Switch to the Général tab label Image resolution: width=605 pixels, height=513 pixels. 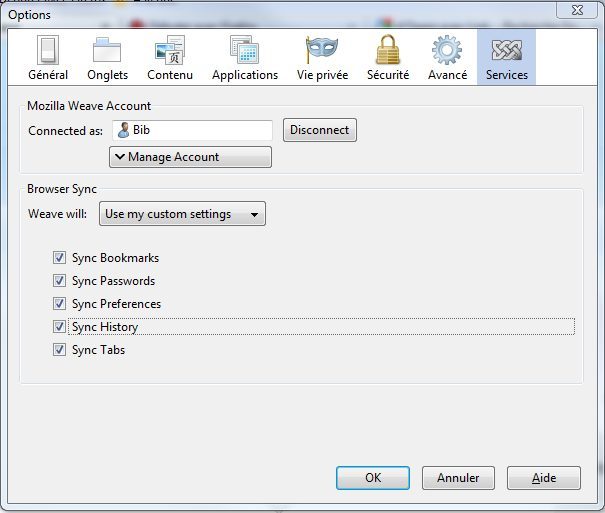(x=48, y=75)
